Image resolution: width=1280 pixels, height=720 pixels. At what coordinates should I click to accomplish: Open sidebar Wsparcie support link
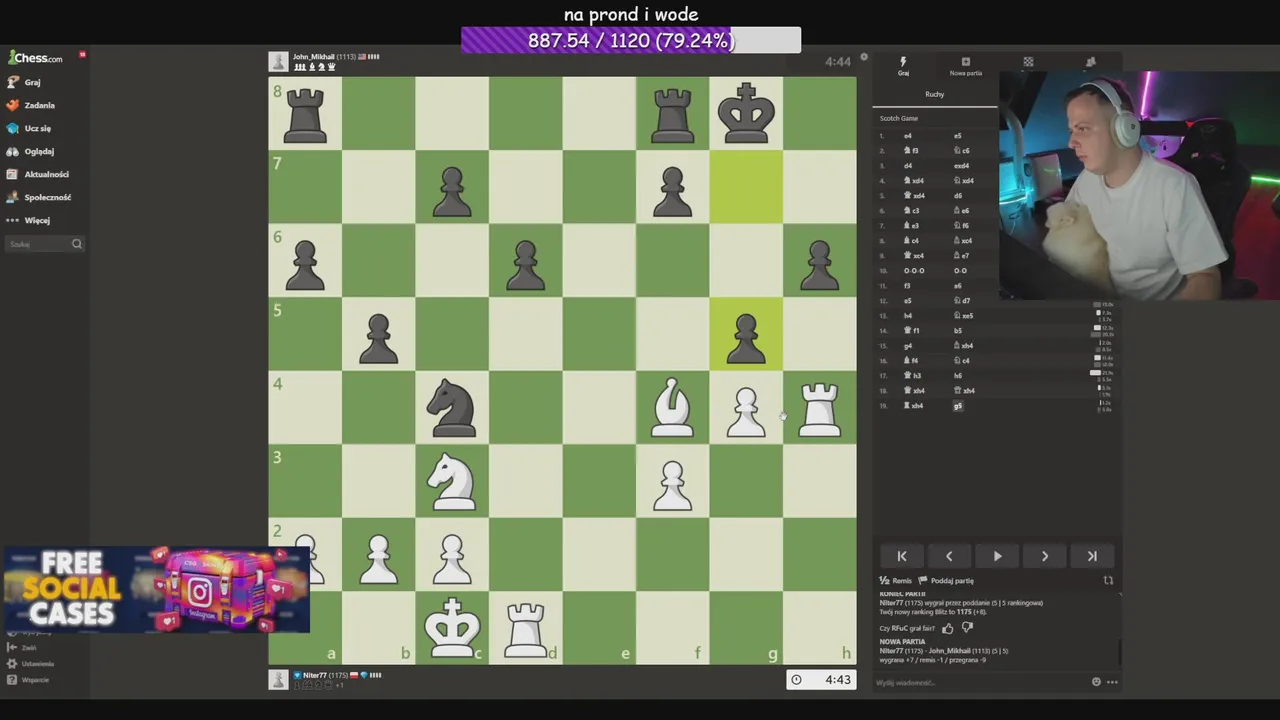(x=28, y=680)
